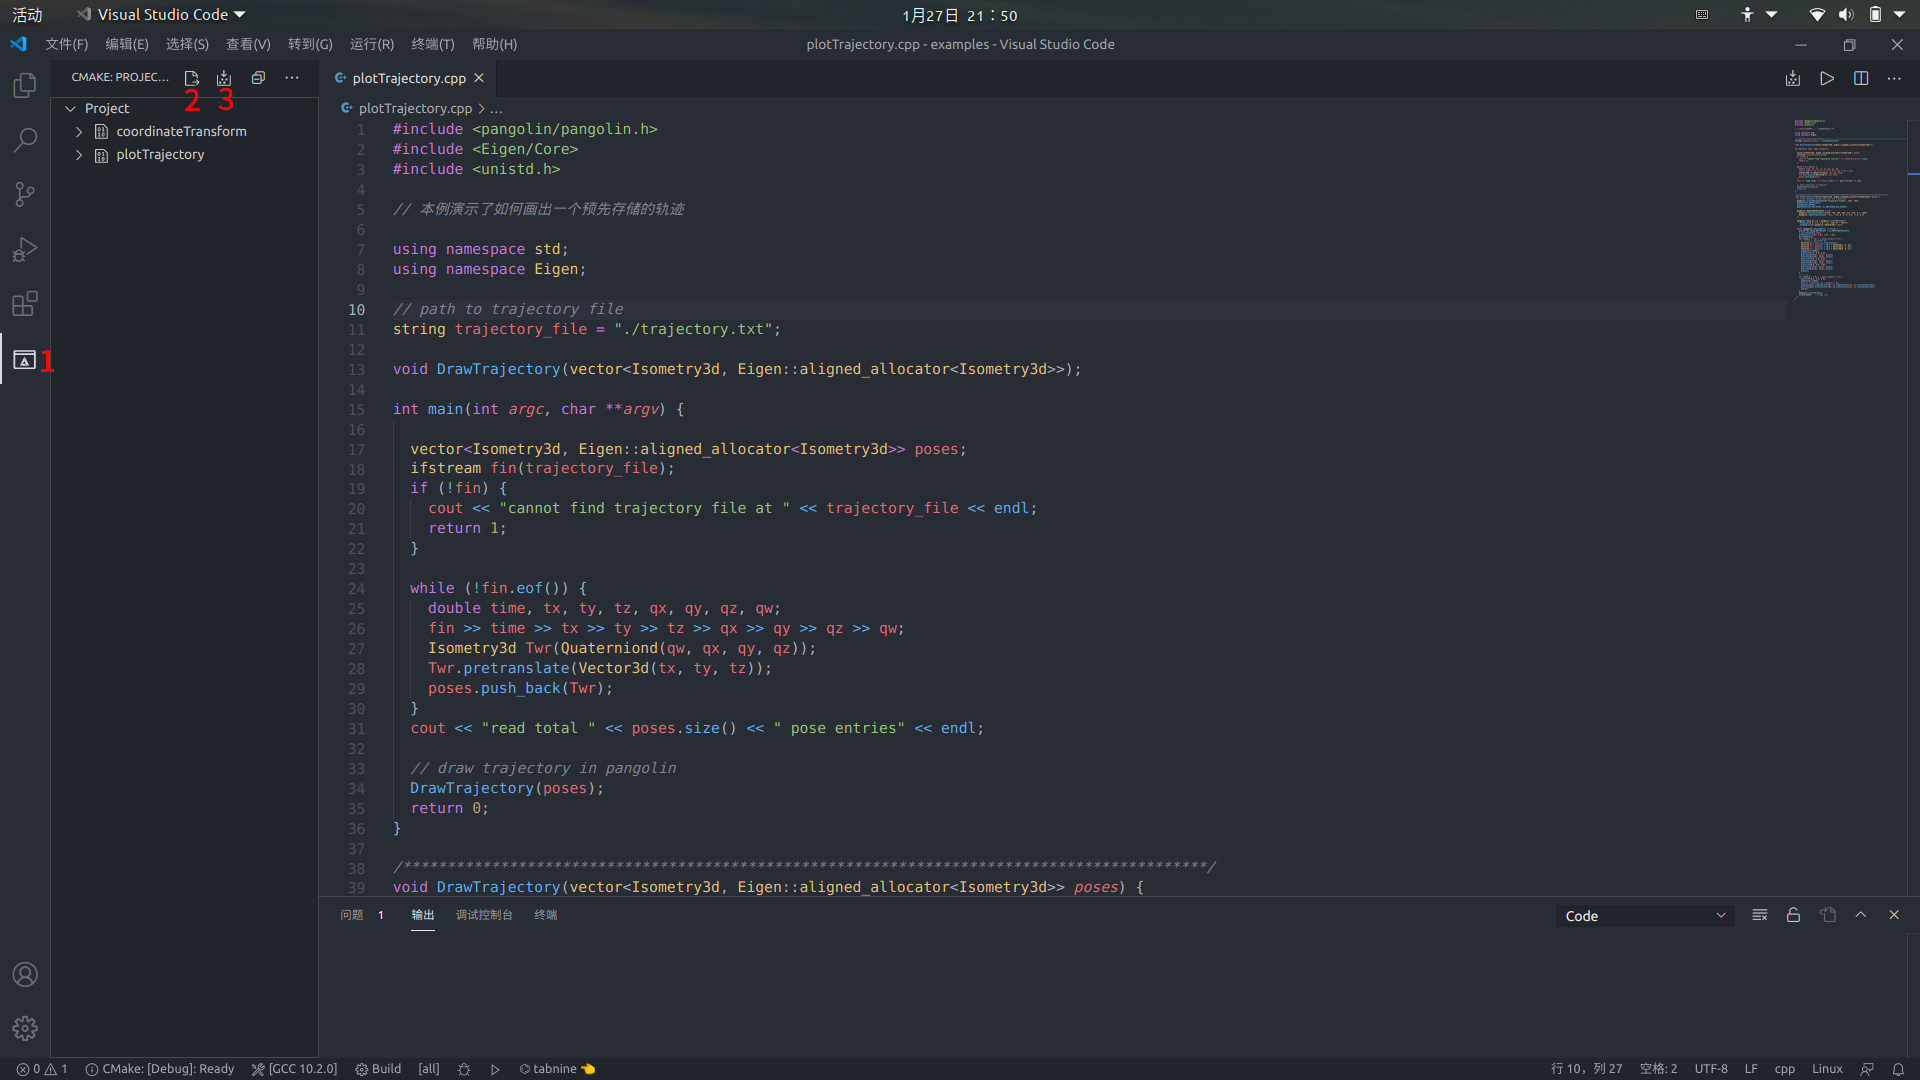Open CMake panel more actions menu
This screenshot has height=1080, width=1920.
[x=292, y=78]
